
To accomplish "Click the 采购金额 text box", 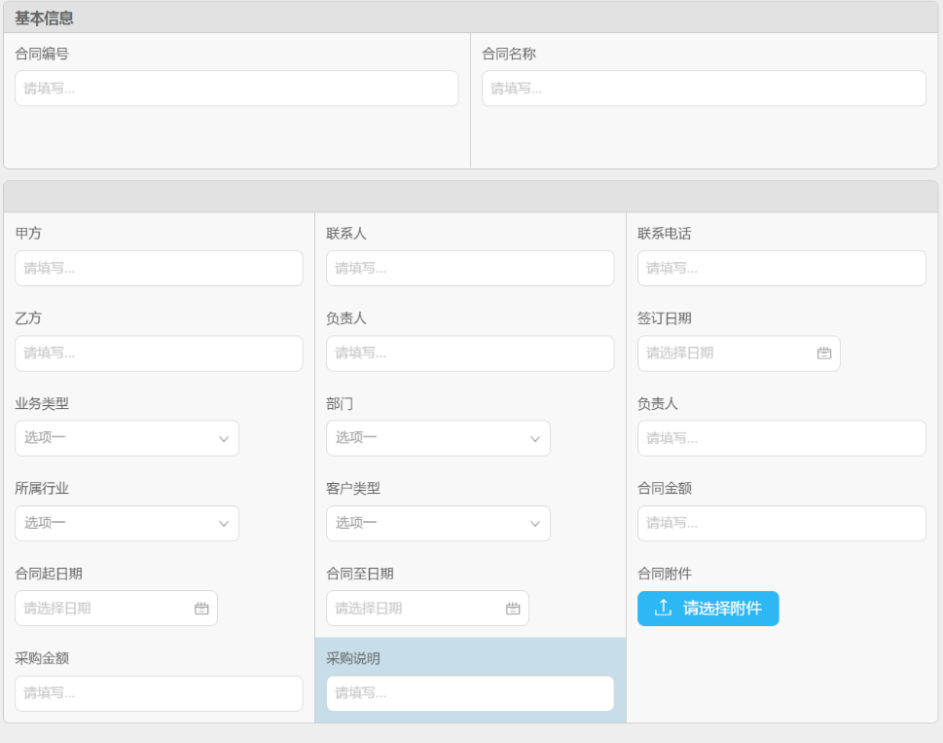I will coord(159,693).
